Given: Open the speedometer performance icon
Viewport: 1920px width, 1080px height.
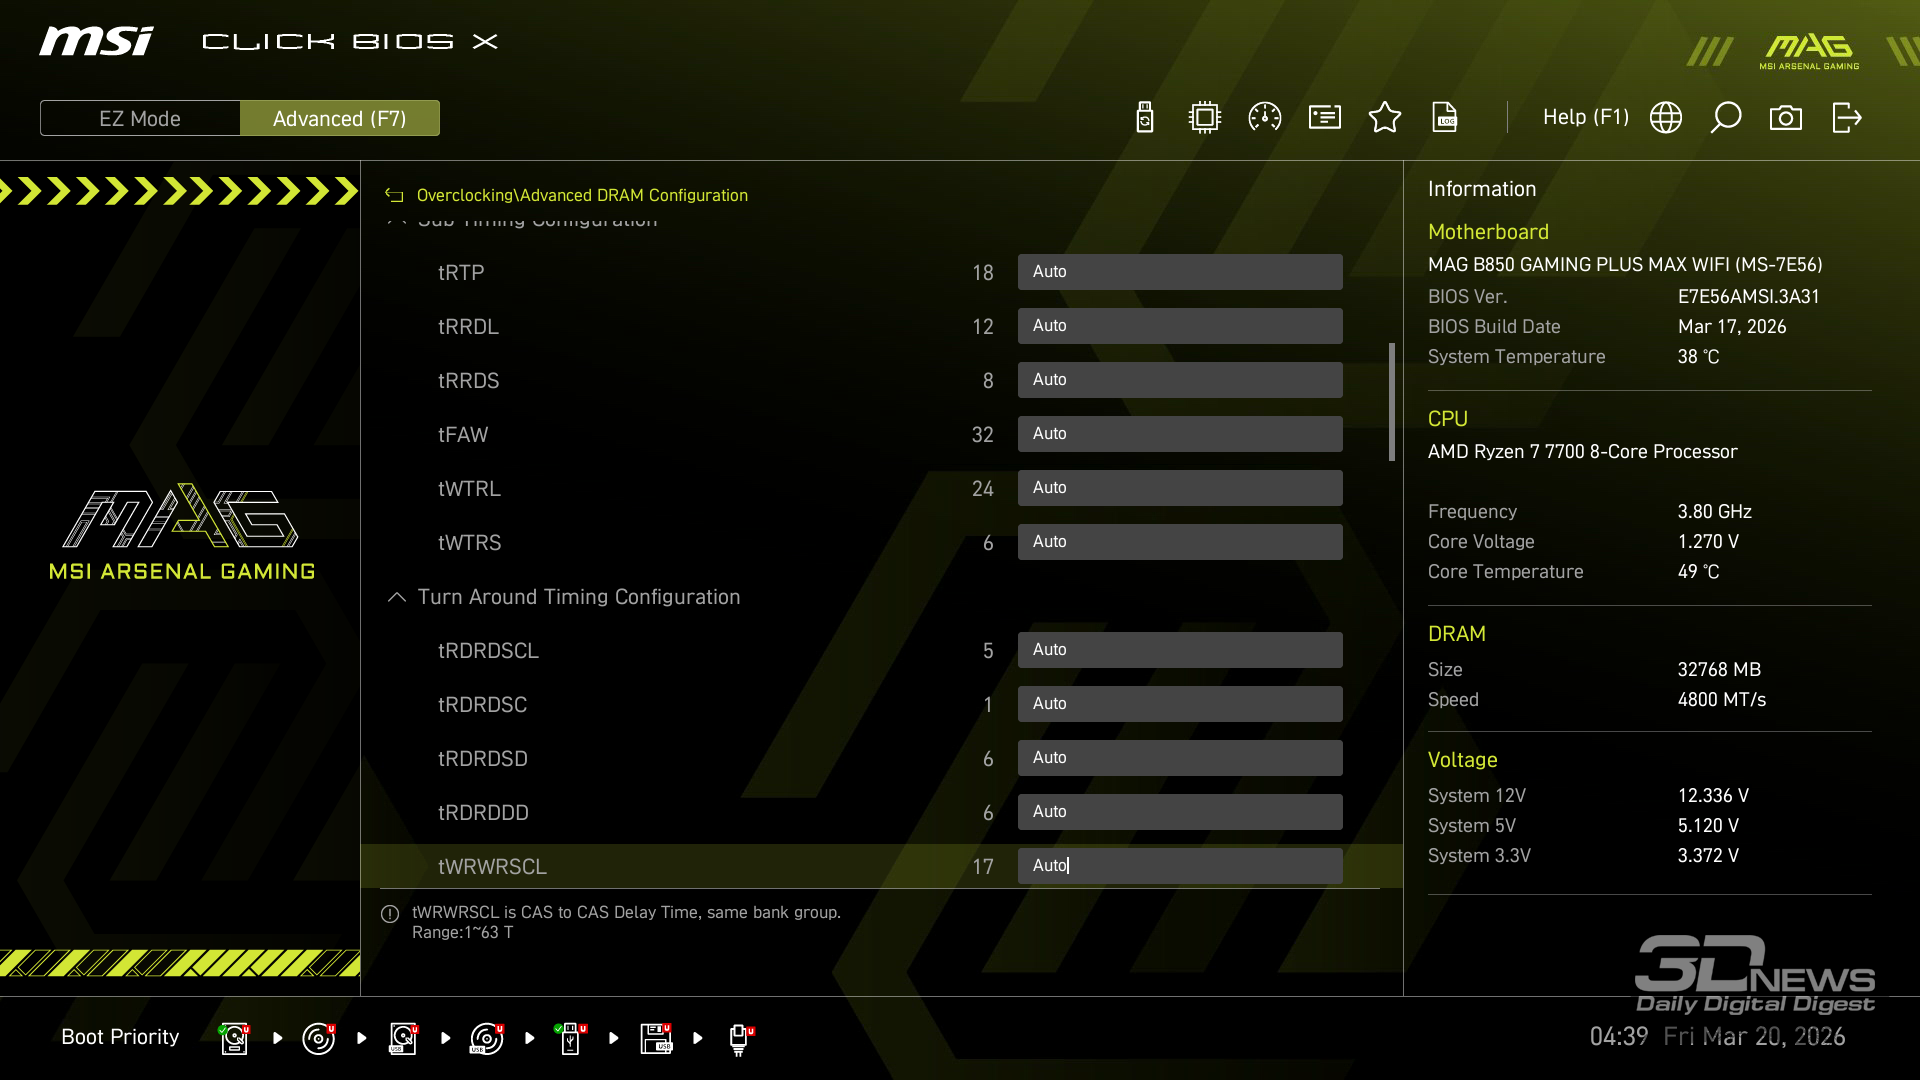Looking at the screenshot, I should tap(1265, 118).
